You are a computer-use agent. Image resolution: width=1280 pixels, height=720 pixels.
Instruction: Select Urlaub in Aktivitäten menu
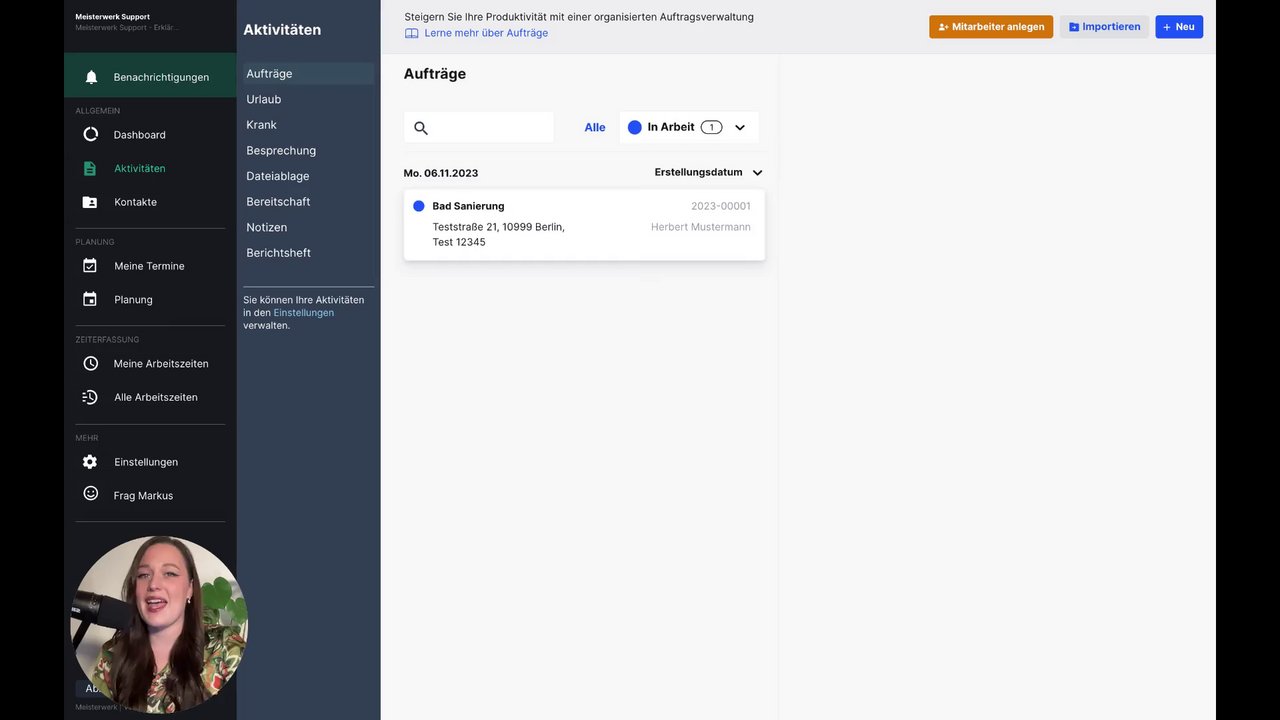point(264,99)
